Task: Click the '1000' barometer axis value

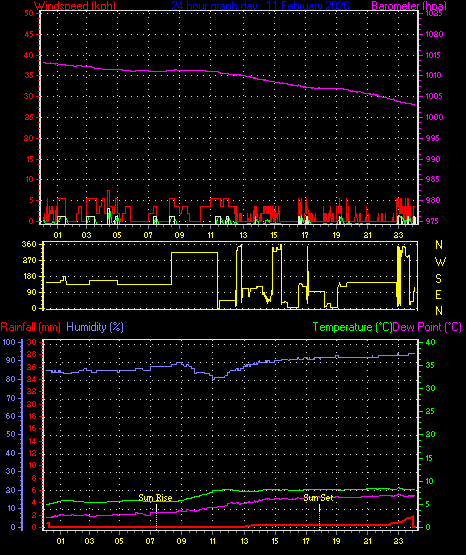Action: click(434, 117)
